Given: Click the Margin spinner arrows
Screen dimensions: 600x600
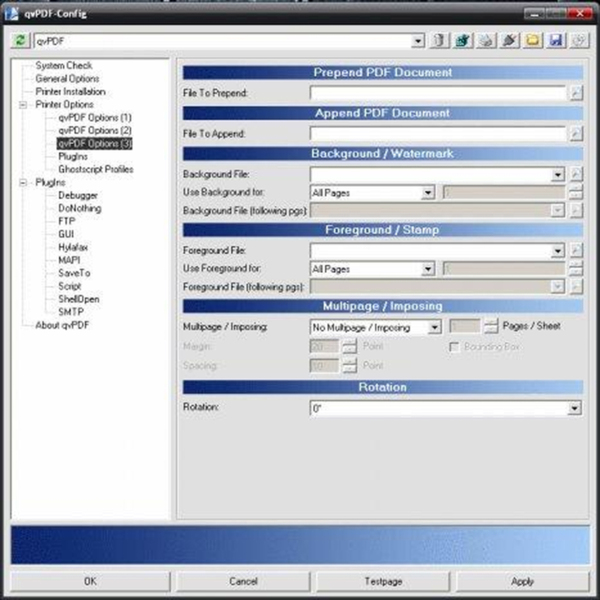Looking at the screenshot, I should [x=349, y=346].
